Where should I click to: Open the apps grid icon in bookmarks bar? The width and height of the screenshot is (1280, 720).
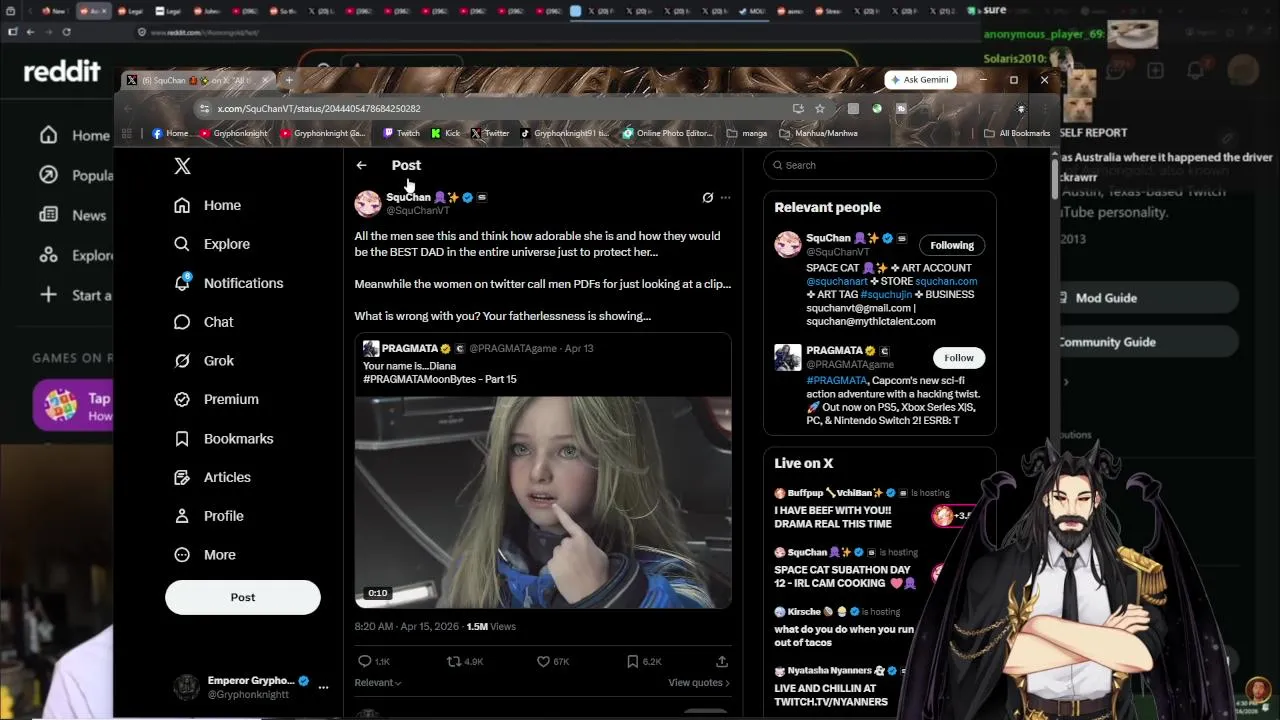tap(127, 133)
